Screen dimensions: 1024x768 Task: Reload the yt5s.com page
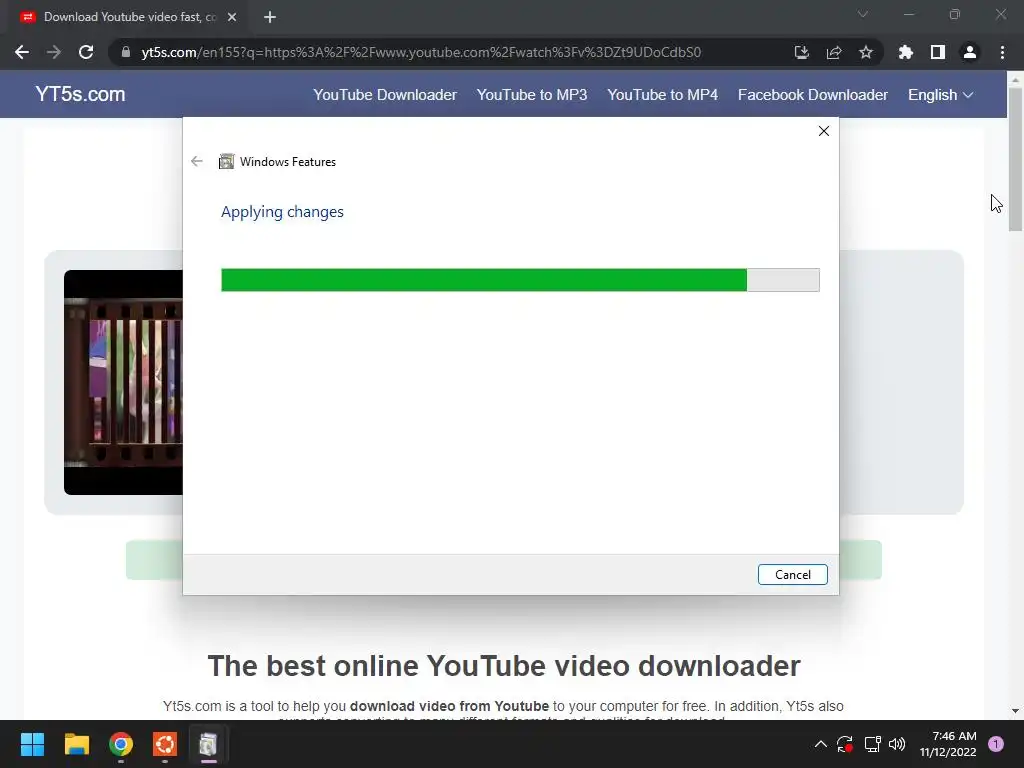[86, 52]
